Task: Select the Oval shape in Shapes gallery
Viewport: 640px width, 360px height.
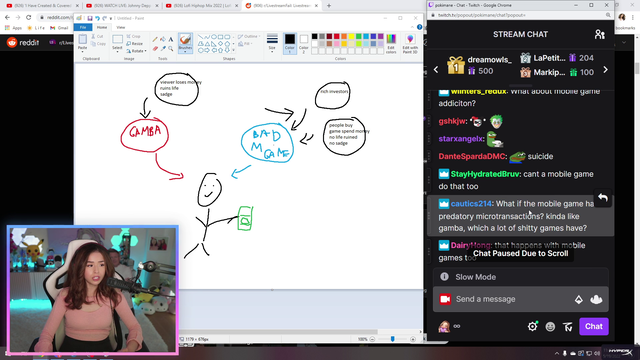Action: (214, 37)
